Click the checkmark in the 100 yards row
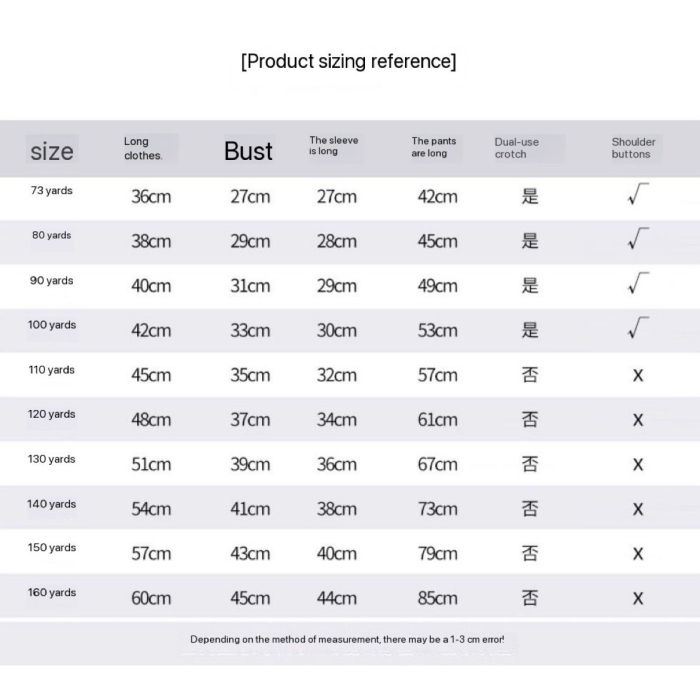The image size is (700, 700). tap(638, 329)
